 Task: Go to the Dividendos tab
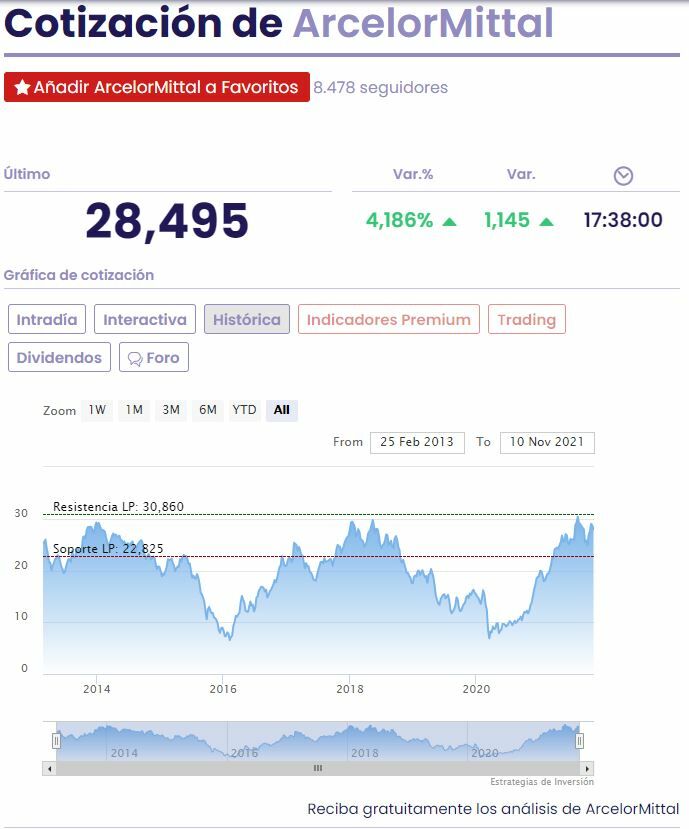click(59, 357)
